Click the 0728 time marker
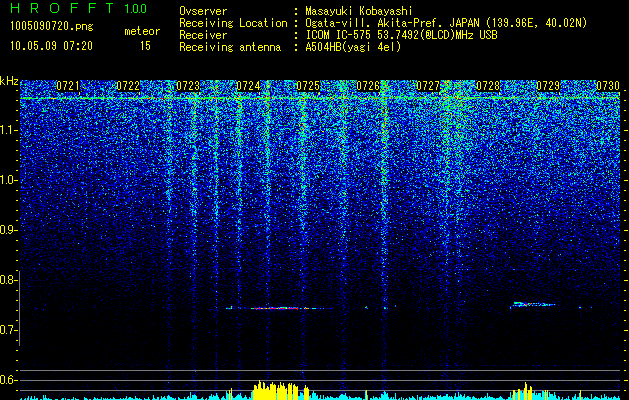 coord(488,86)
